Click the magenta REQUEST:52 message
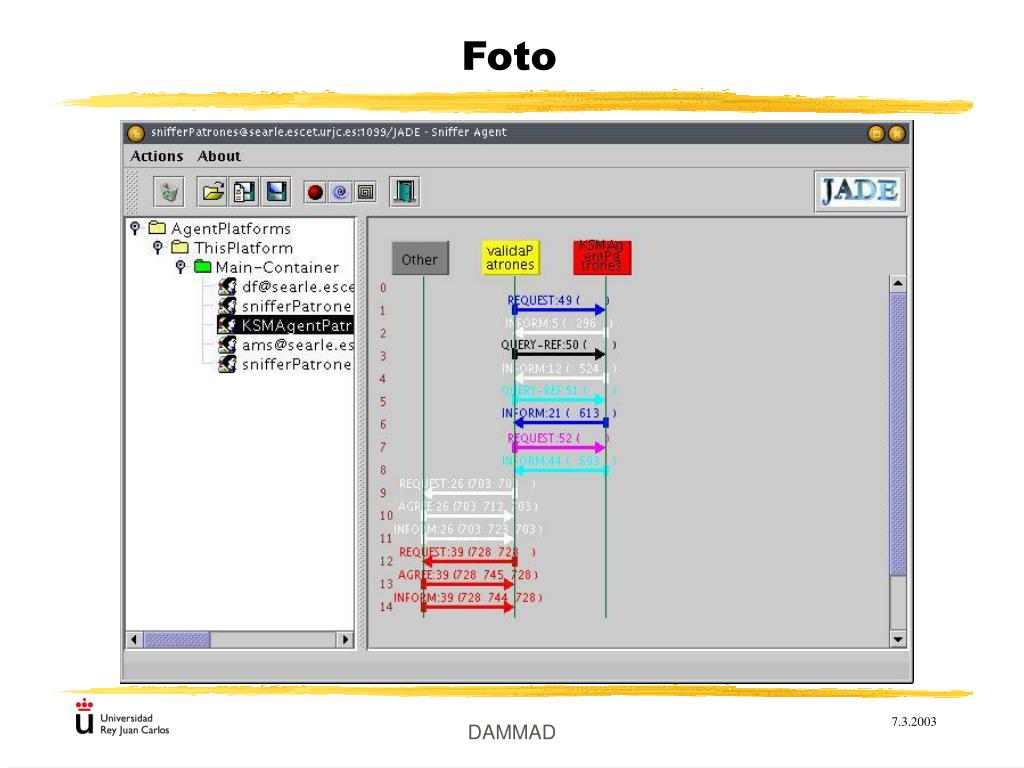This screenshot has height=768, width=1024. tap(560, 447)
